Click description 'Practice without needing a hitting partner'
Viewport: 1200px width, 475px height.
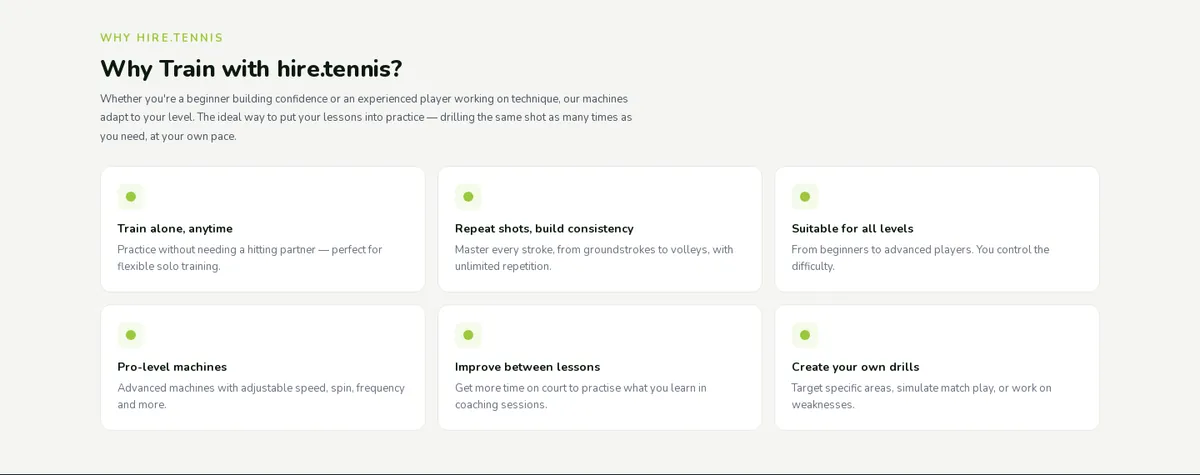250,258
